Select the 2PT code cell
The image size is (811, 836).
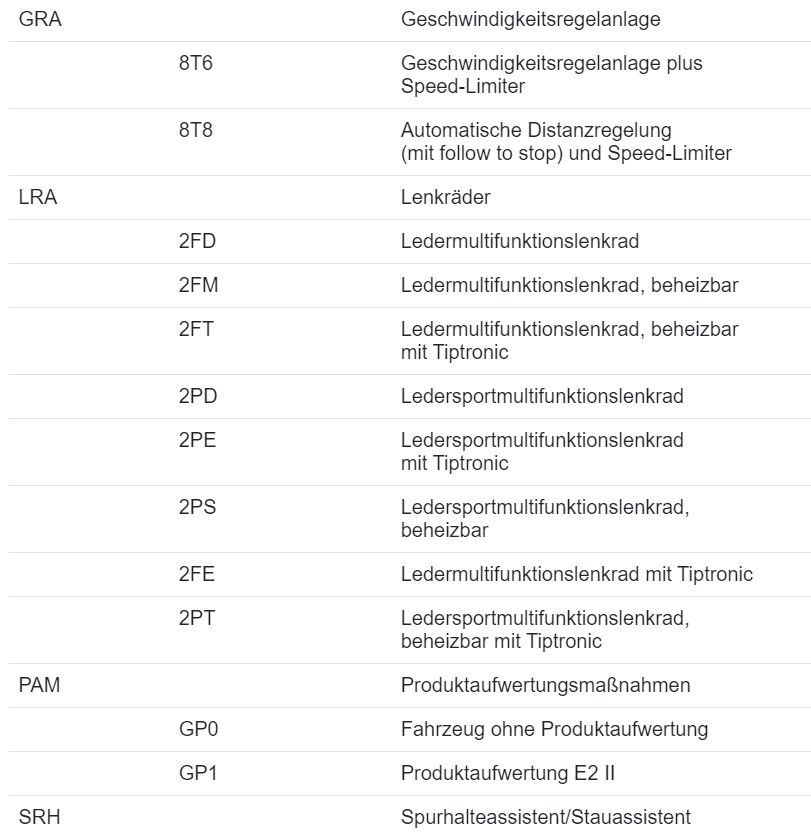click(x=197, y=618)
